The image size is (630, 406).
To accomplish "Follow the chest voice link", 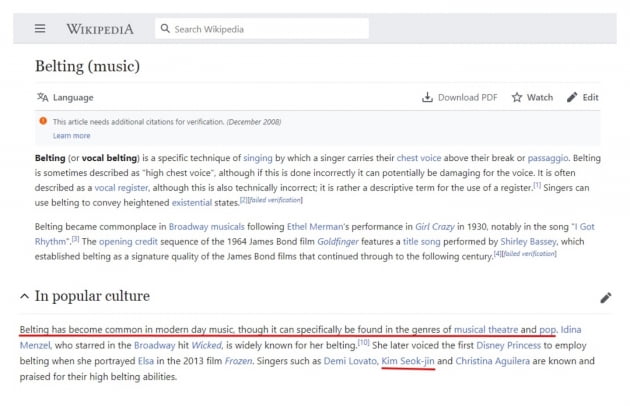I will (x=419, y=158).
